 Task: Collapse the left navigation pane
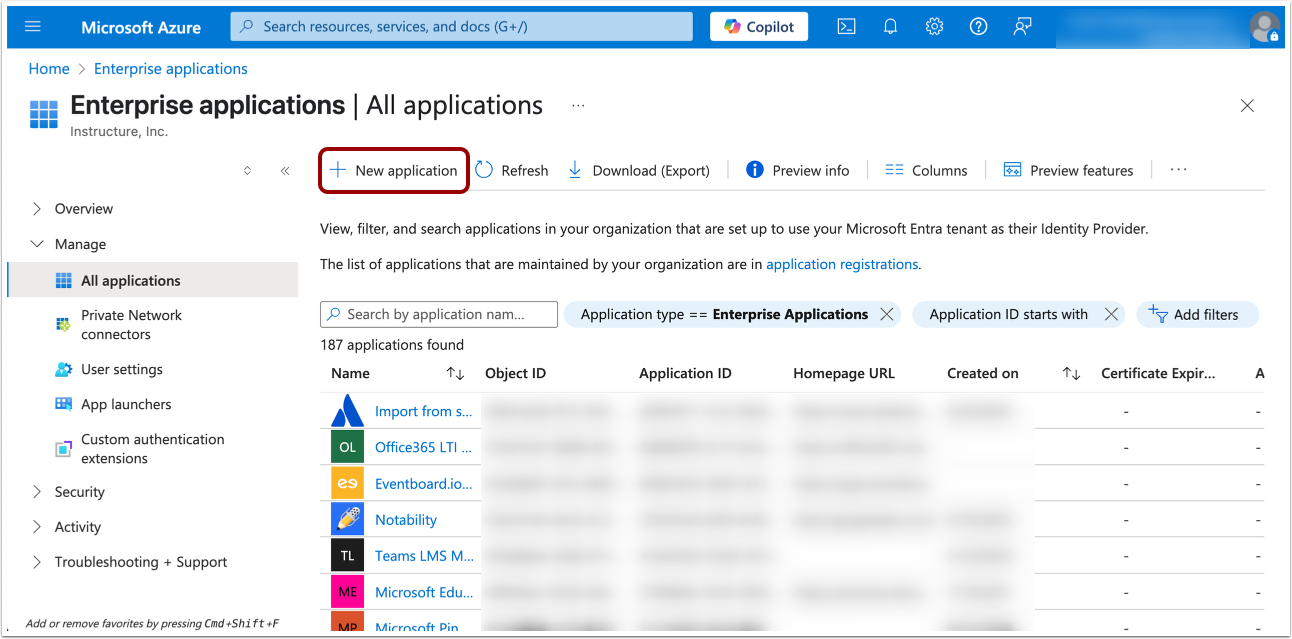pos(285,171)
